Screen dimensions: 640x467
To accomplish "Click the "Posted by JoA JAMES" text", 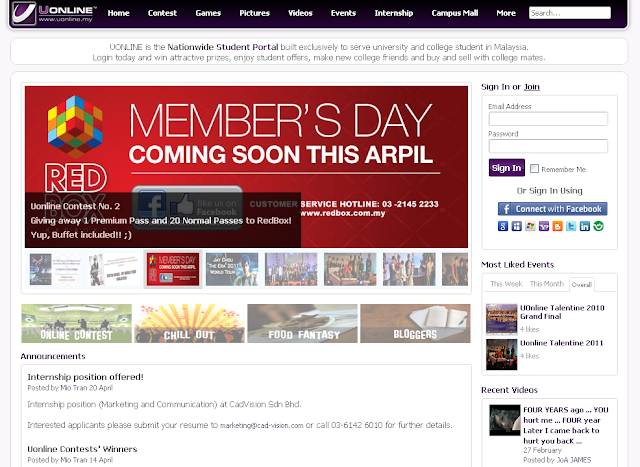I will pos(557,460).
